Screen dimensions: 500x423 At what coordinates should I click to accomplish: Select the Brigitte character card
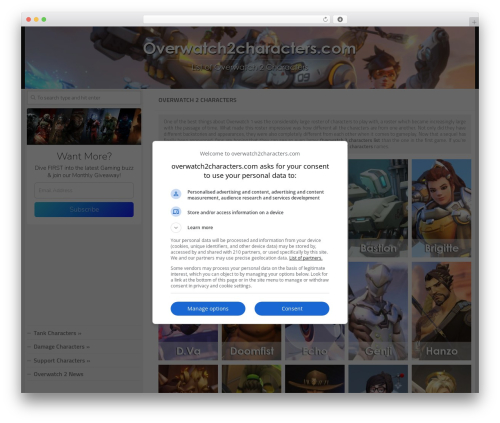click(441, 208)
